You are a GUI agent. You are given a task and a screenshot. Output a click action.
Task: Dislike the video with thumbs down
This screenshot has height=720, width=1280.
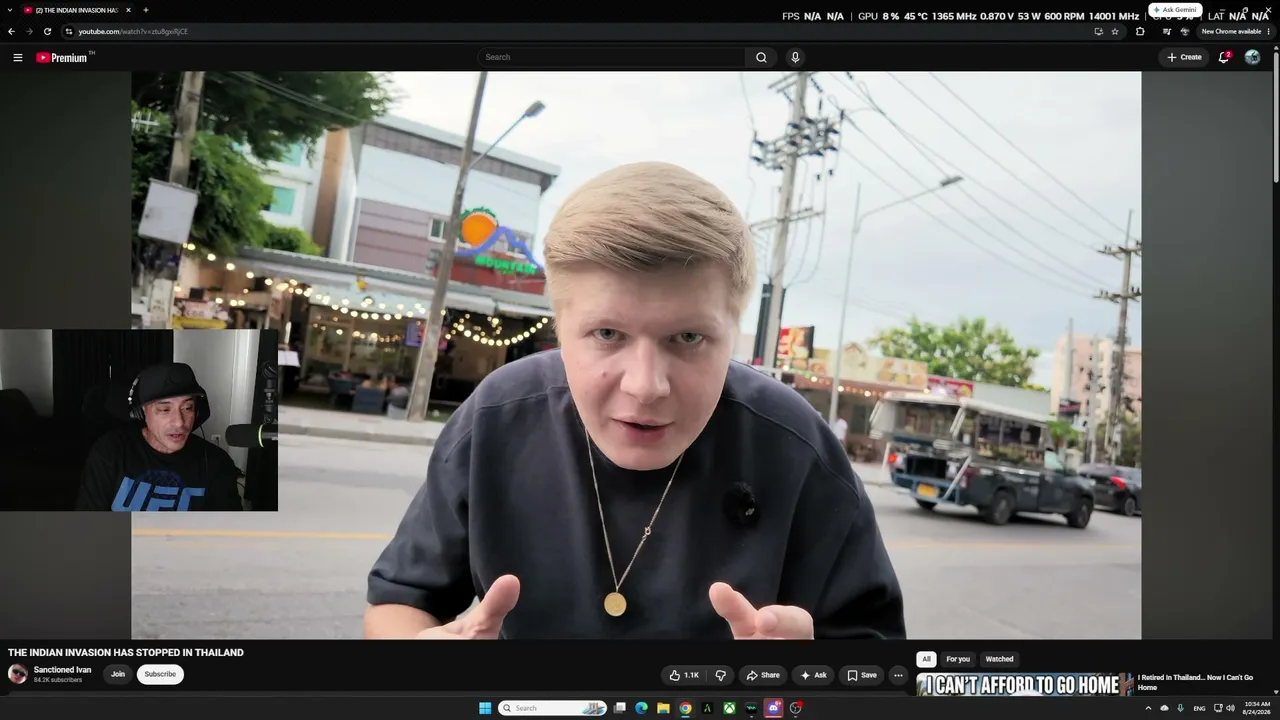click(x=720, y=675)
